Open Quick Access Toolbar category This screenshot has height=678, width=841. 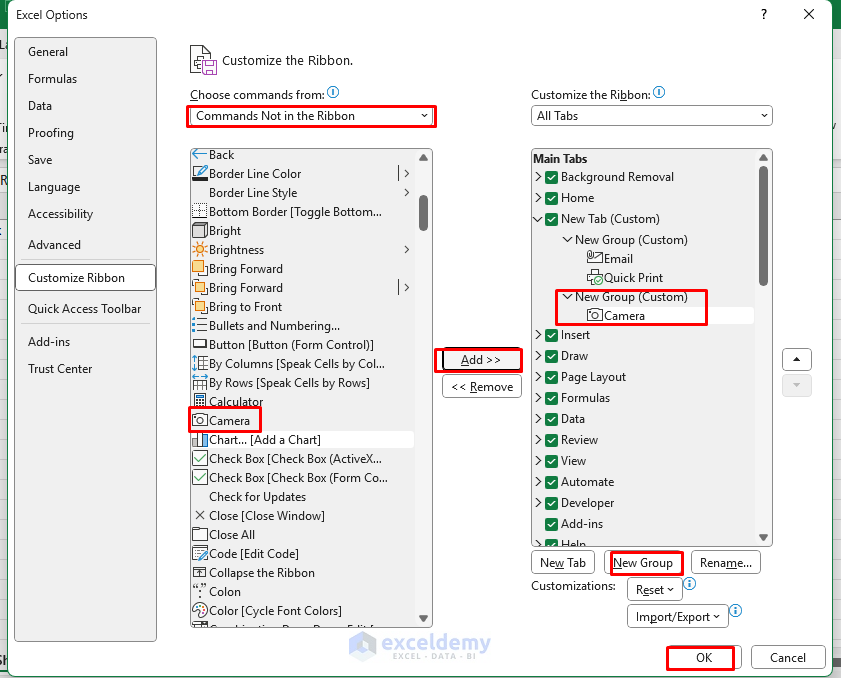click(85, 308)
